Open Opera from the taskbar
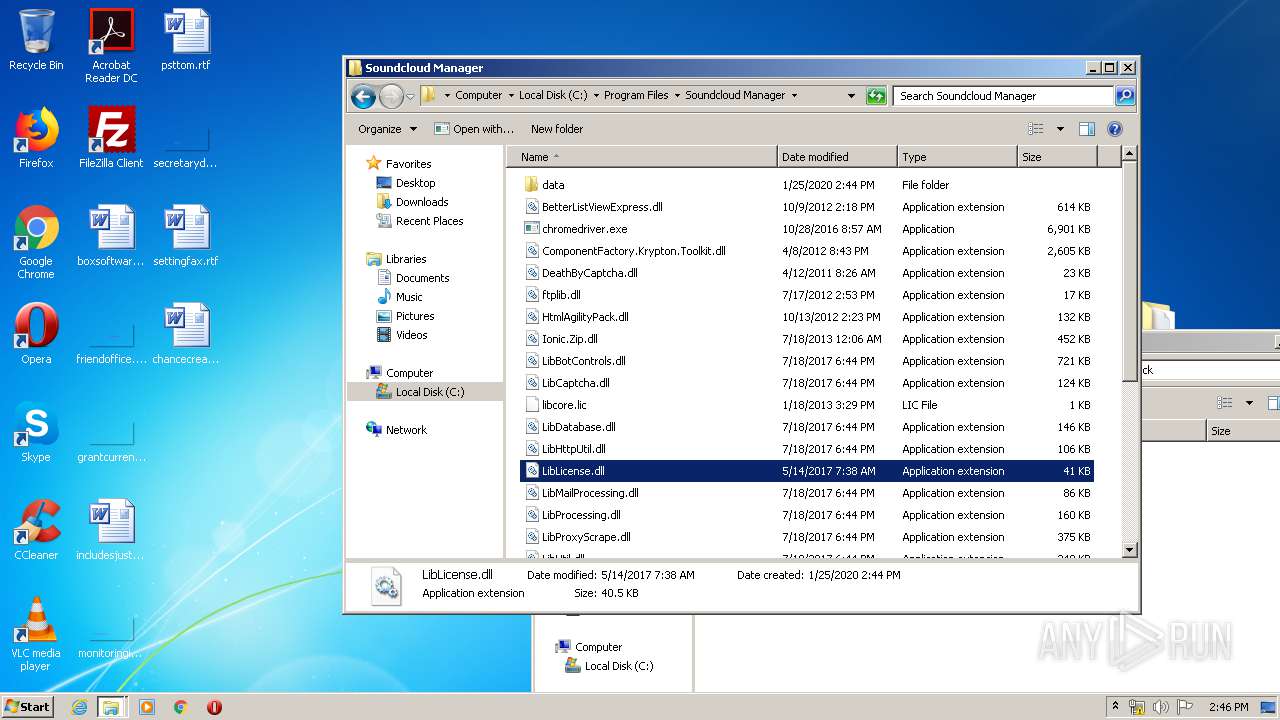 (x=214, y=707)
